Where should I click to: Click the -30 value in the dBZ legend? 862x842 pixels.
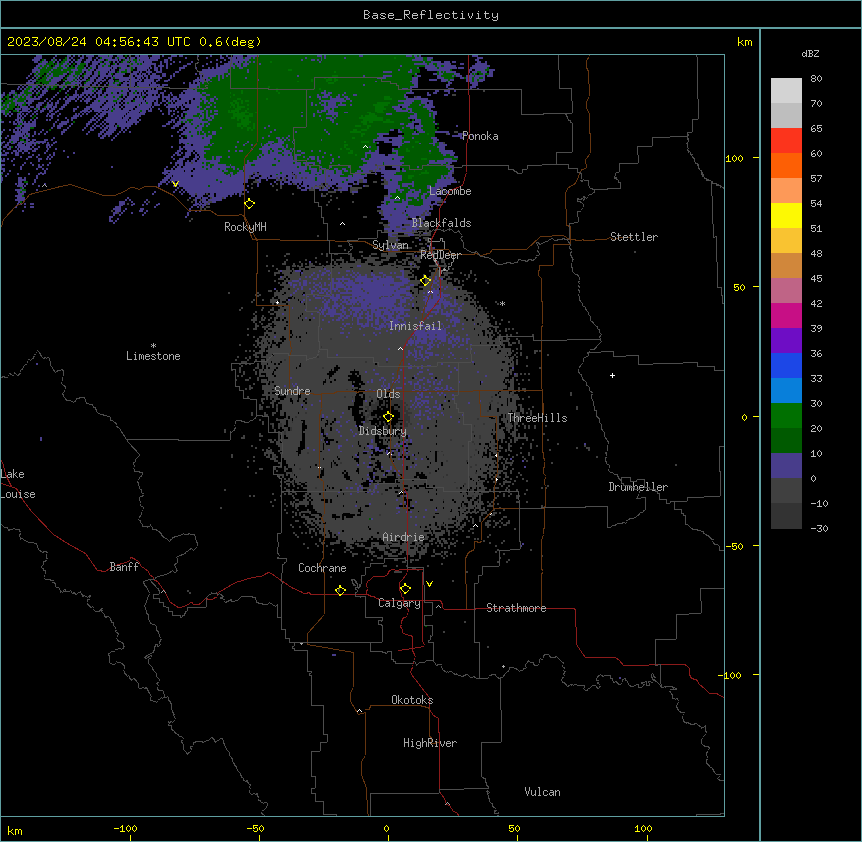coord(819,528)
